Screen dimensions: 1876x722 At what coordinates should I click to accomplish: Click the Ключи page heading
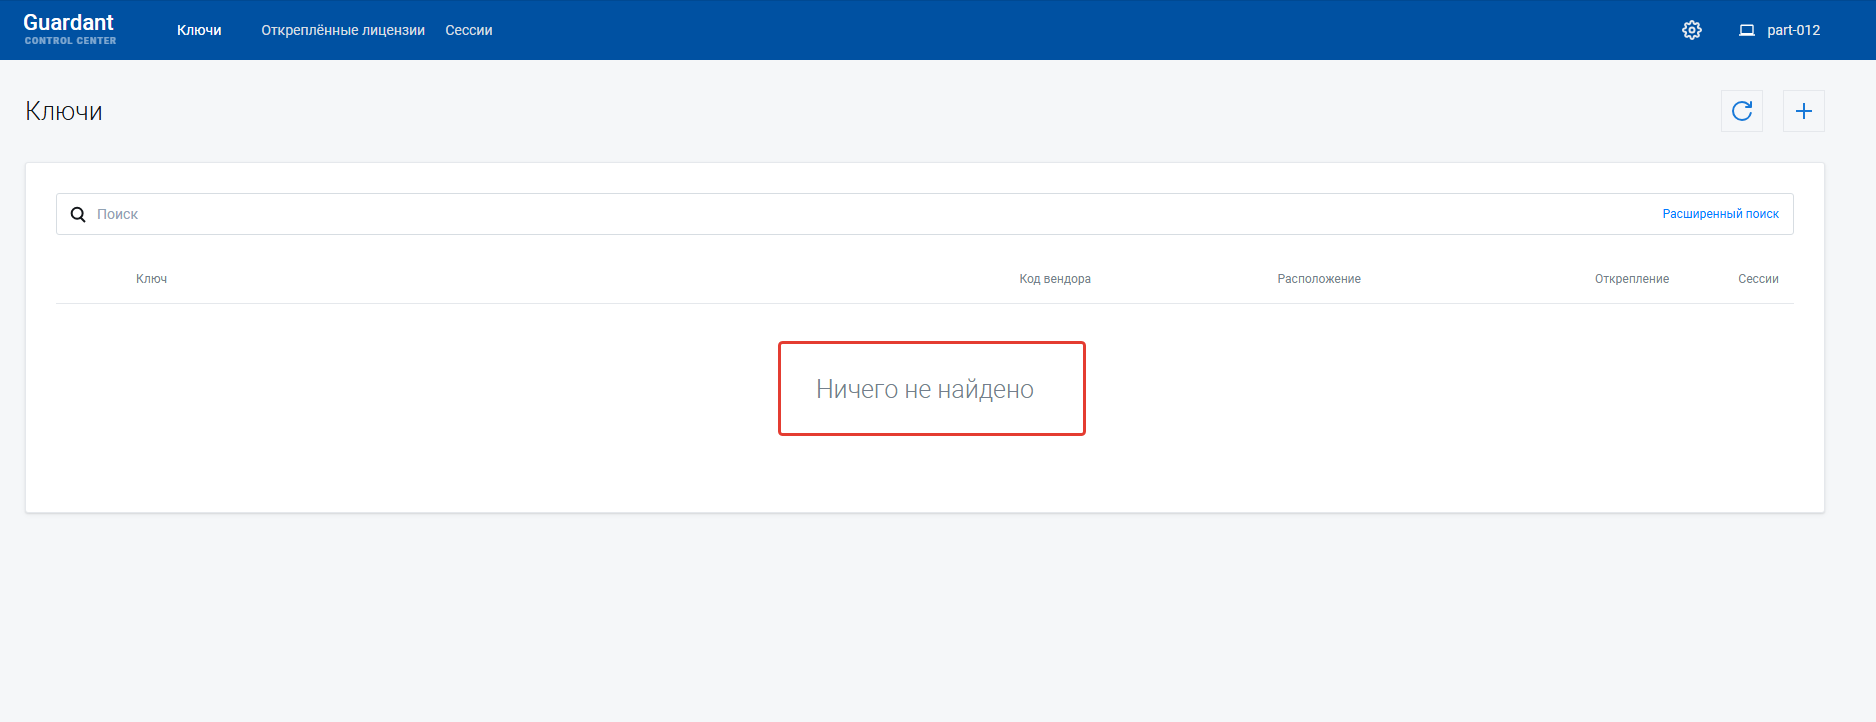point(64,111)
